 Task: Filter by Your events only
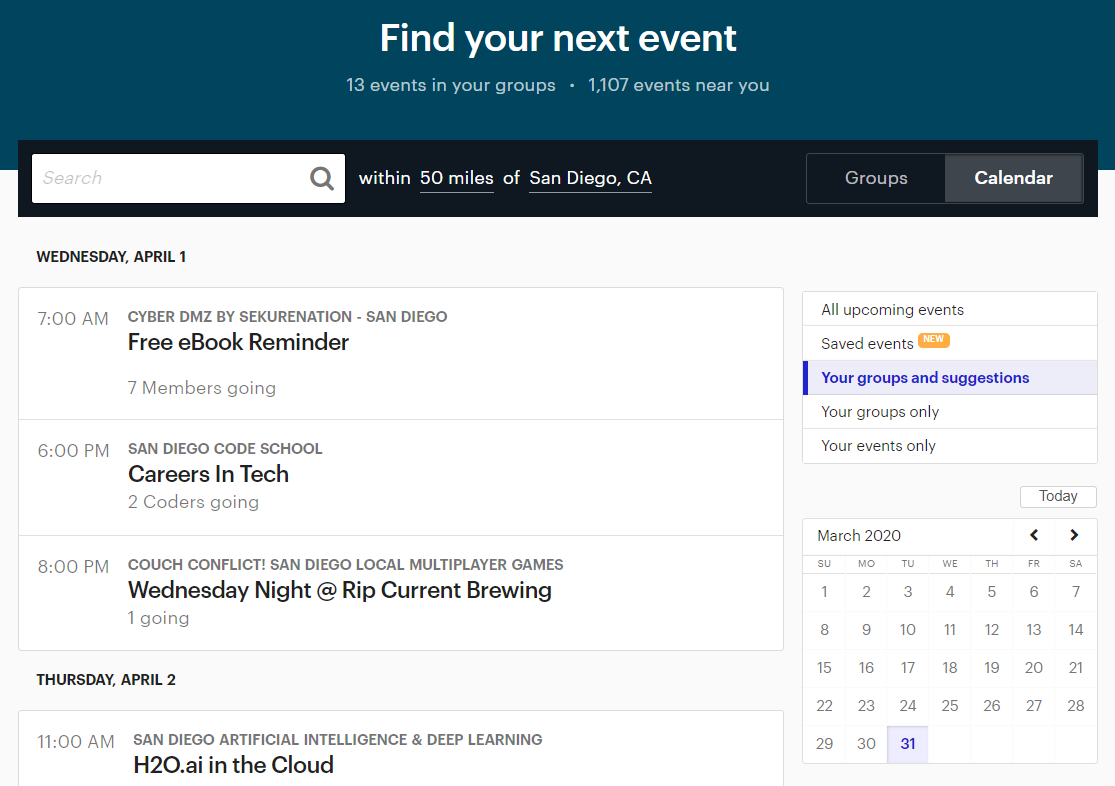949,446
